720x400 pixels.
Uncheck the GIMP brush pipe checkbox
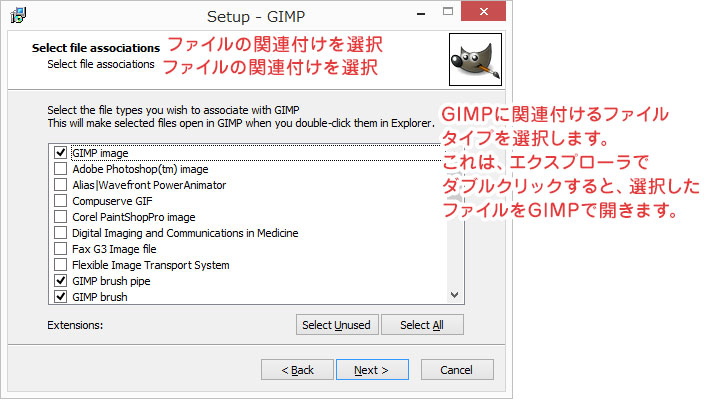(x=61, y=281)
